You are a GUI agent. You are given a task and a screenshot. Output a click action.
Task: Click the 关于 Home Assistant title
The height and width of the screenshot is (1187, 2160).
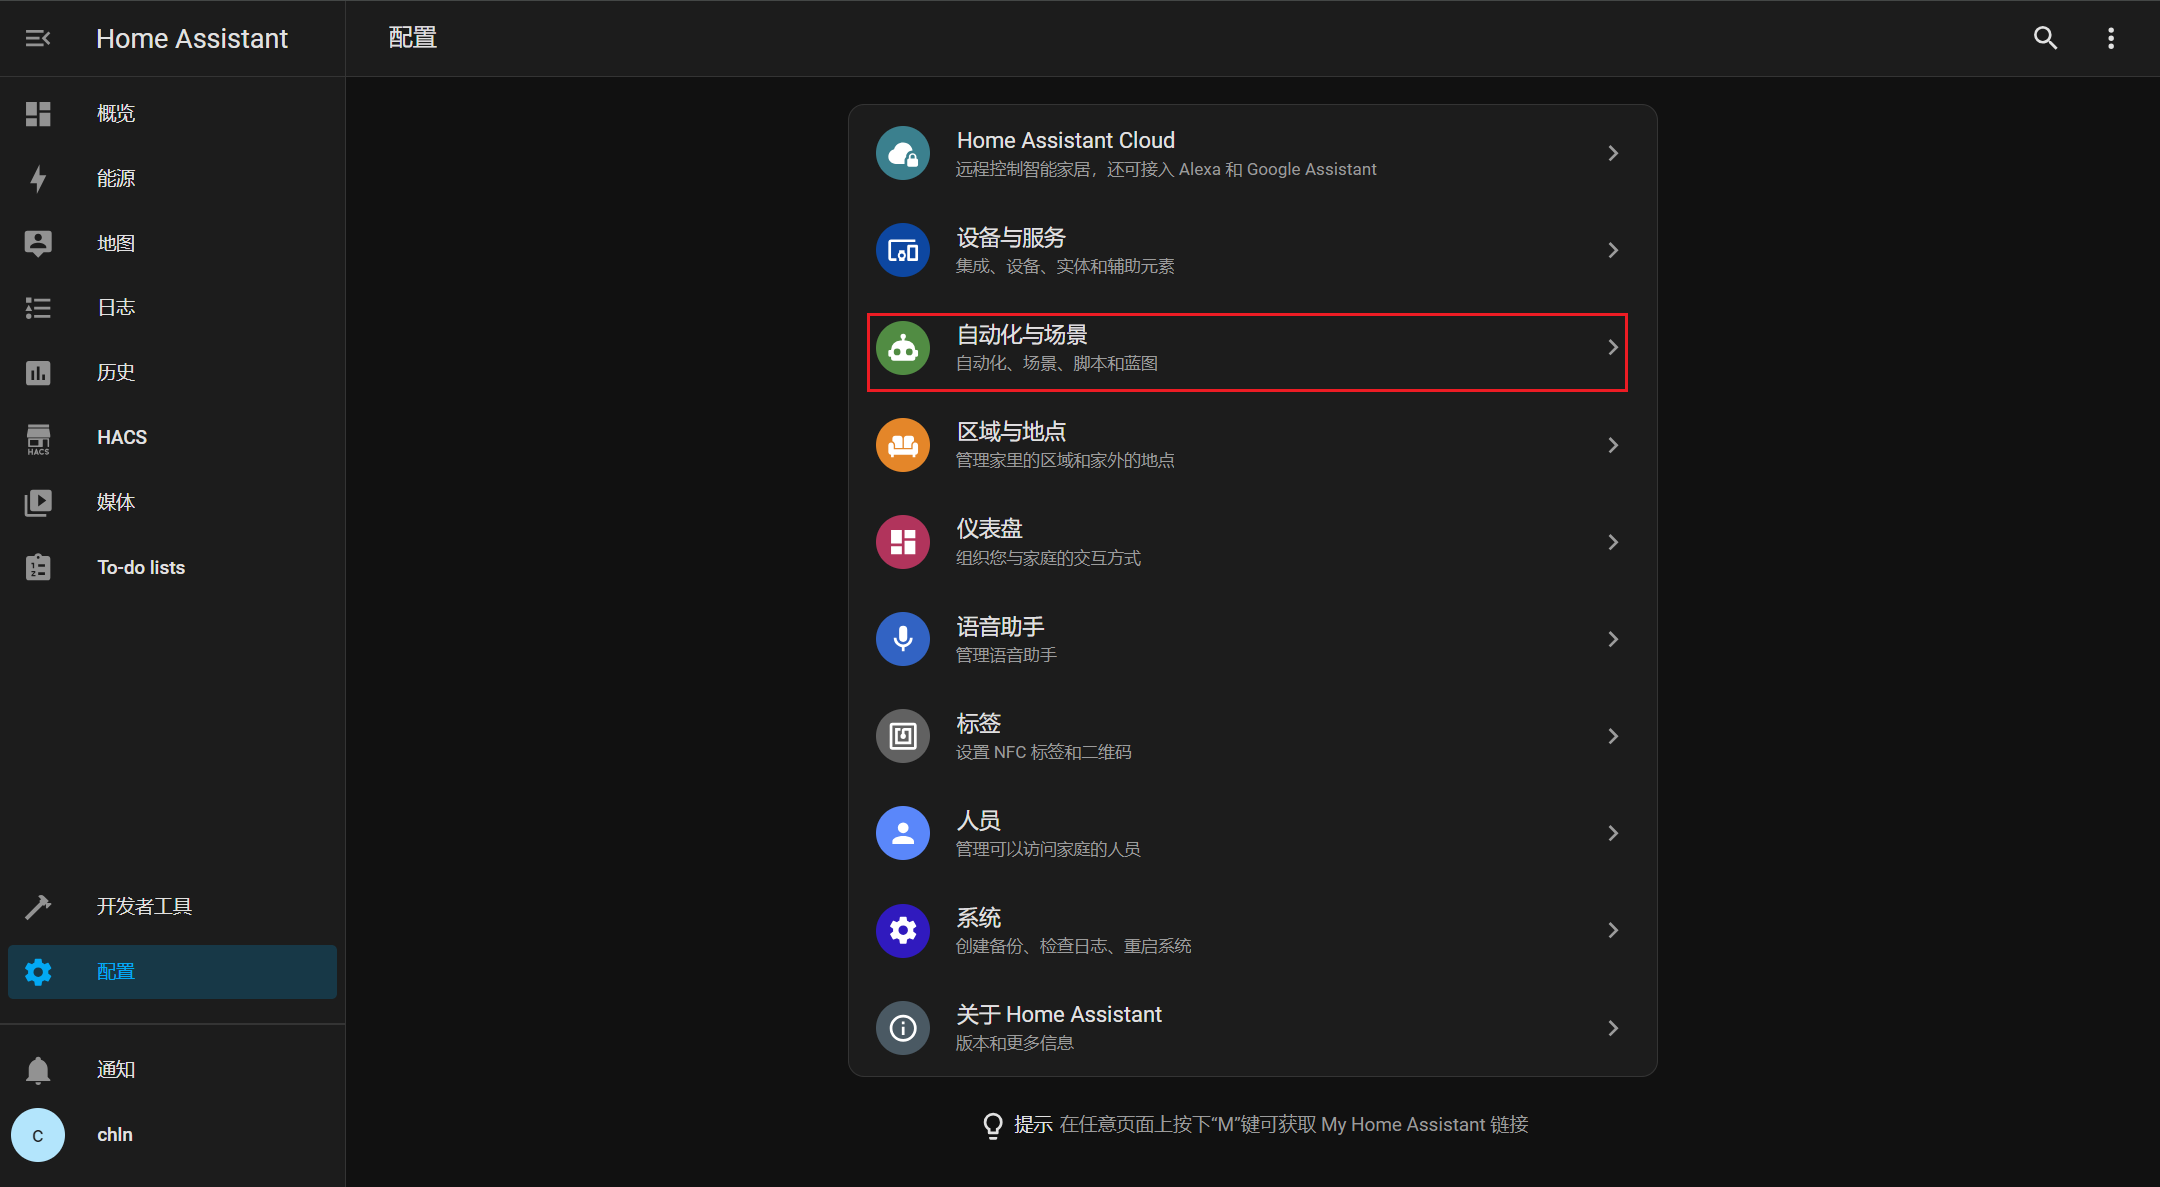click(1059, 1014)
